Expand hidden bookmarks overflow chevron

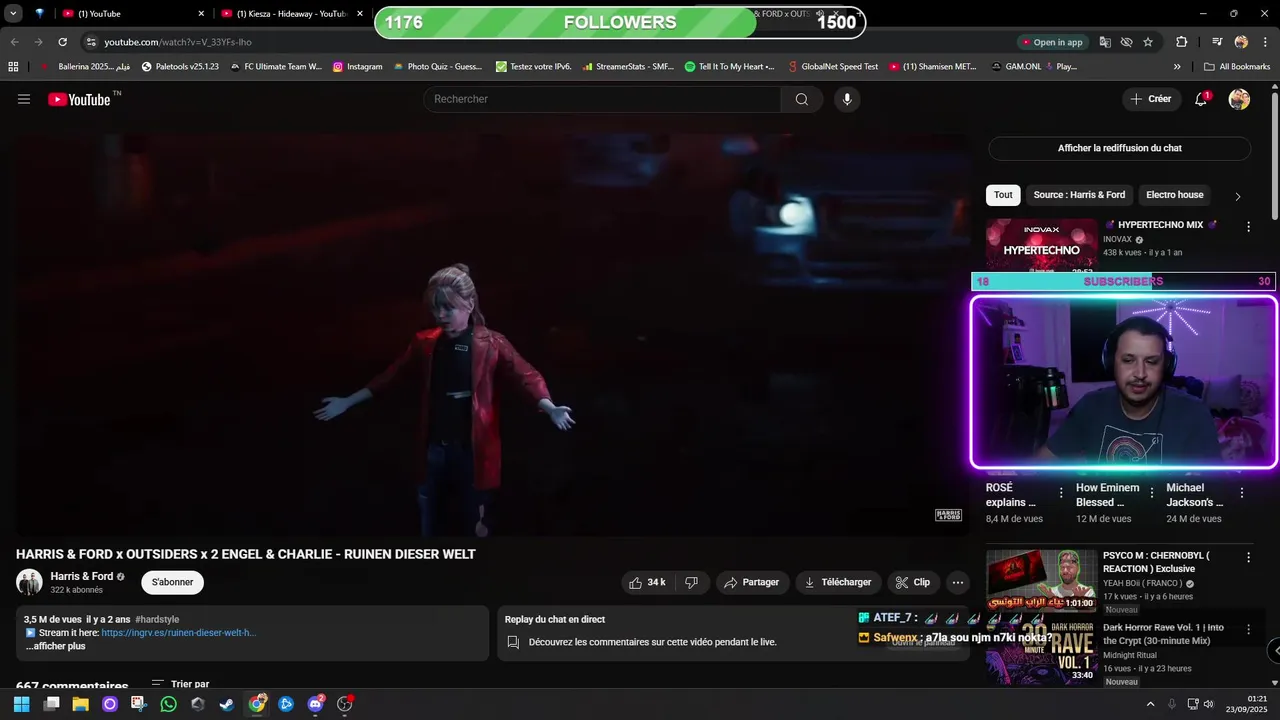(1177, 67)
